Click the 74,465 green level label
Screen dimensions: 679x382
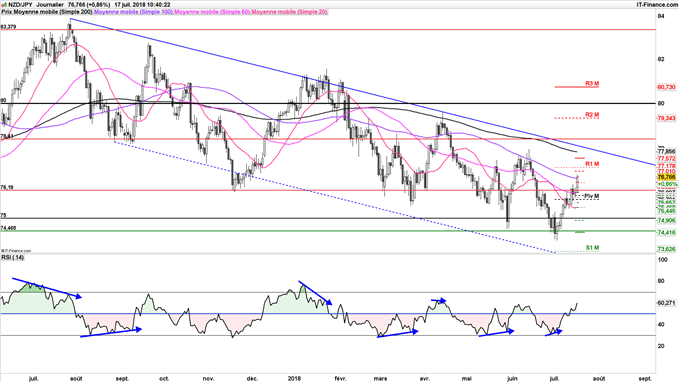click(x=9, y=228)
